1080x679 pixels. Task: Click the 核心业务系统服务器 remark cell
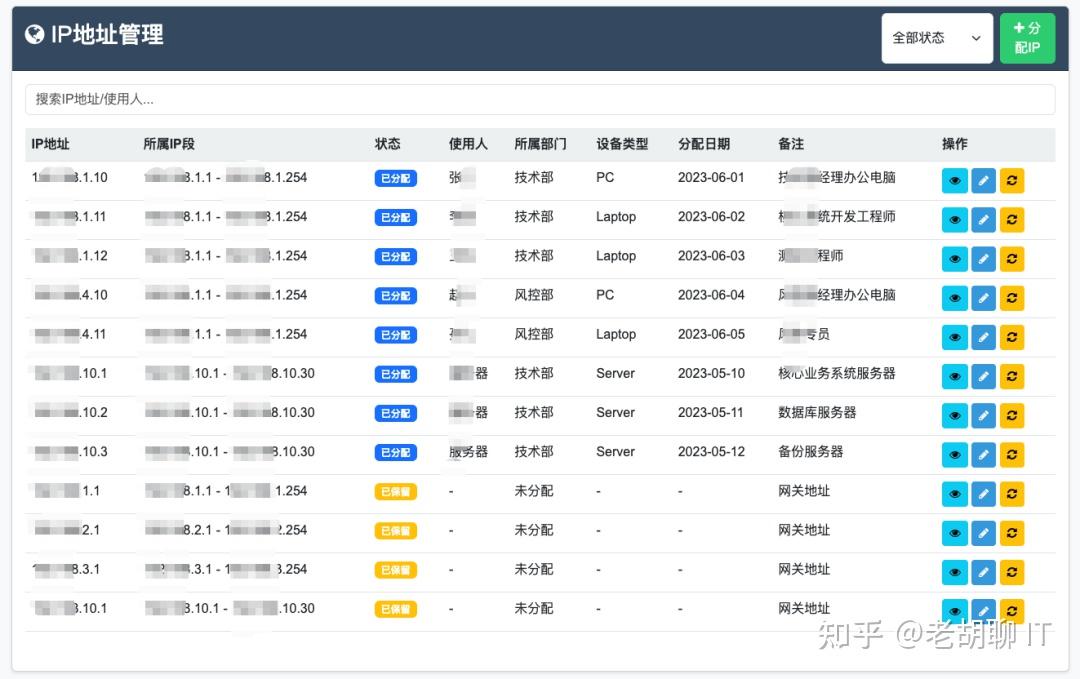coord(837,373)
